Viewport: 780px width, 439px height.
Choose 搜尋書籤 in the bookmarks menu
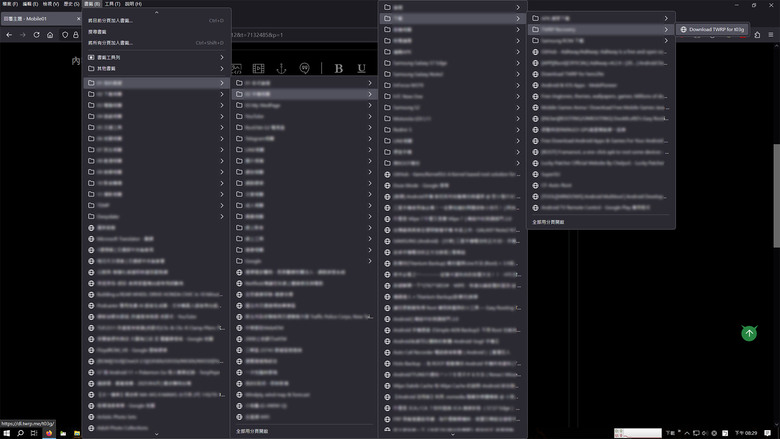[156, 31]
